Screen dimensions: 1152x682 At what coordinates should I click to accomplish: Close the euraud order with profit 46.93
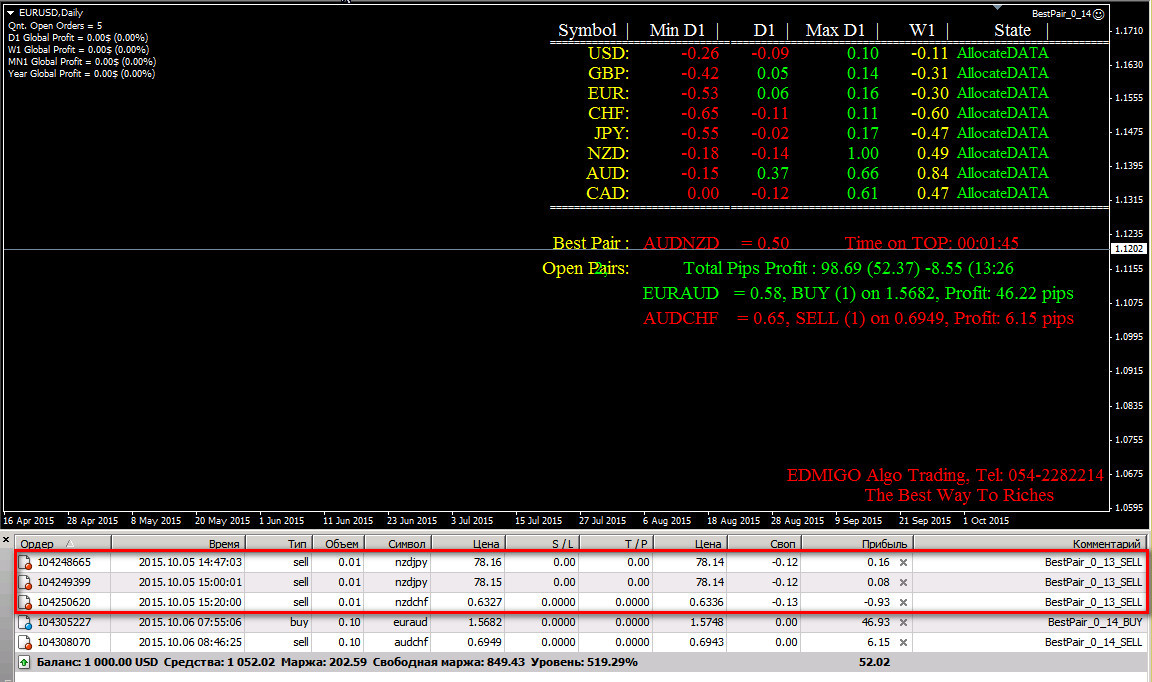[904, 622]
